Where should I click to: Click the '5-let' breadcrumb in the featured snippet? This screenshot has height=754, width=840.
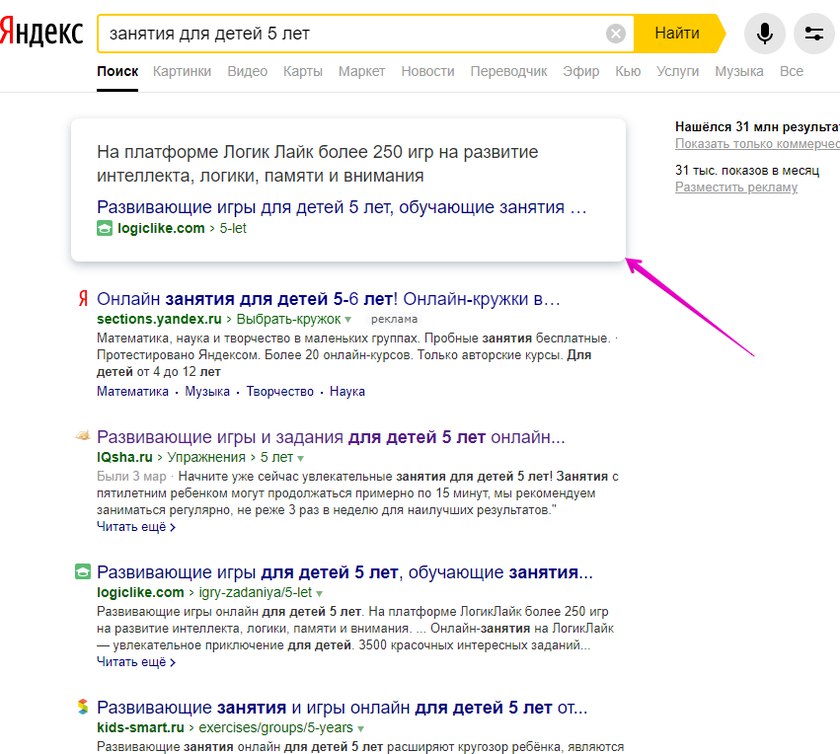pyautogui.click(x=232, y=228)
